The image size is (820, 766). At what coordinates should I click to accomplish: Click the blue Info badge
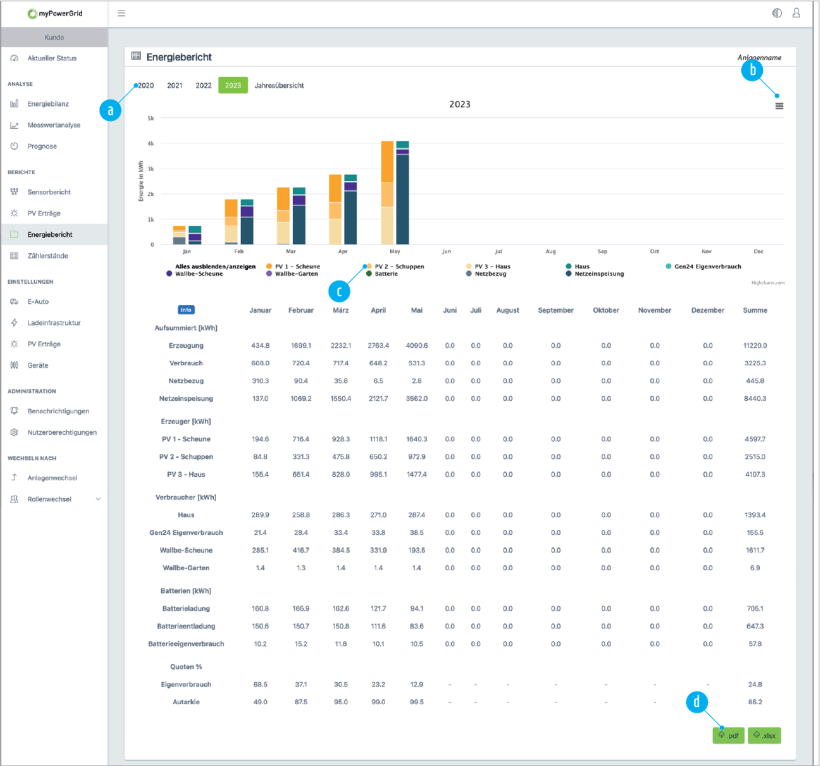point(186,310)
